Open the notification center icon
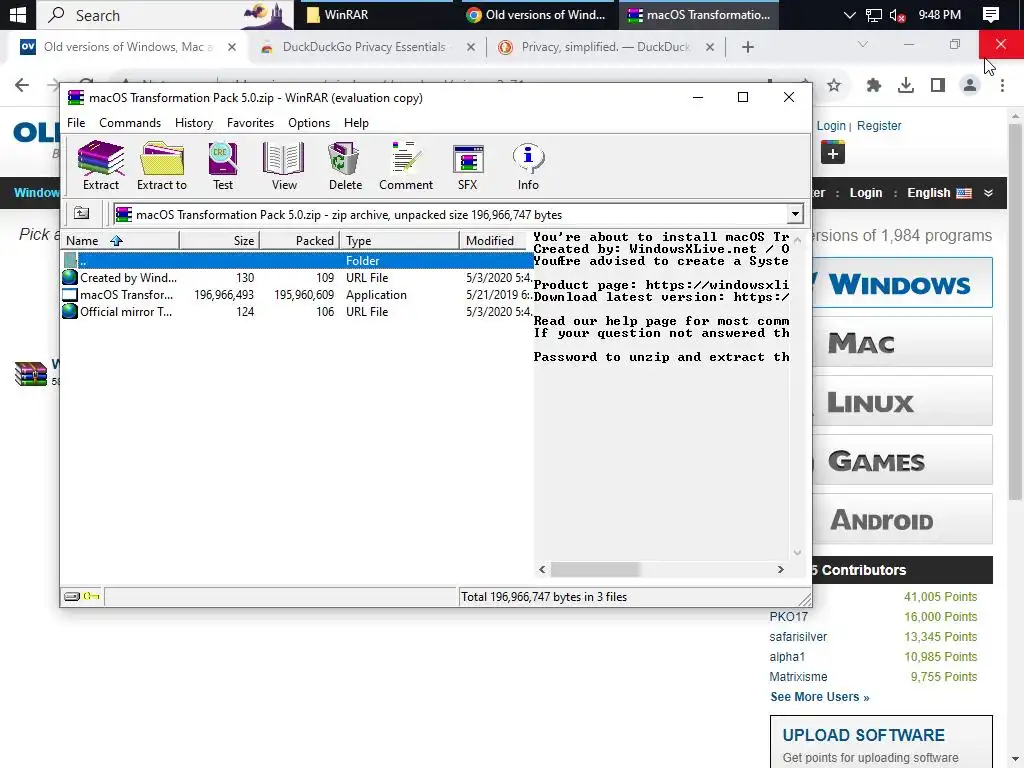The height and width of the screenshot is (768, 1024). tap(991, 14)
